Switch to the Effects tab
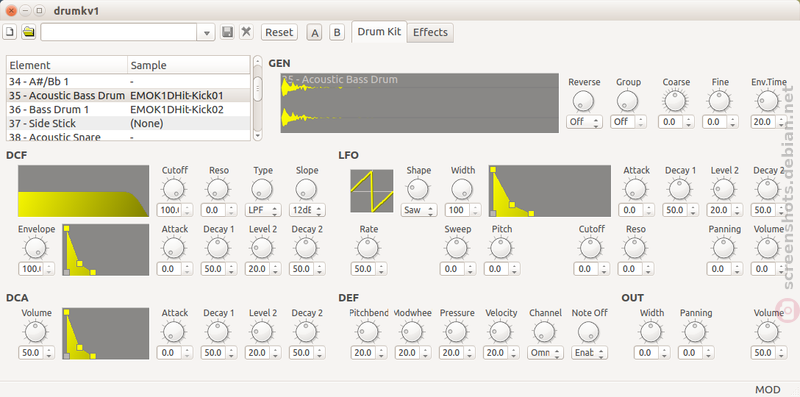This screenshot has height=397, width=800. point(430,32)
